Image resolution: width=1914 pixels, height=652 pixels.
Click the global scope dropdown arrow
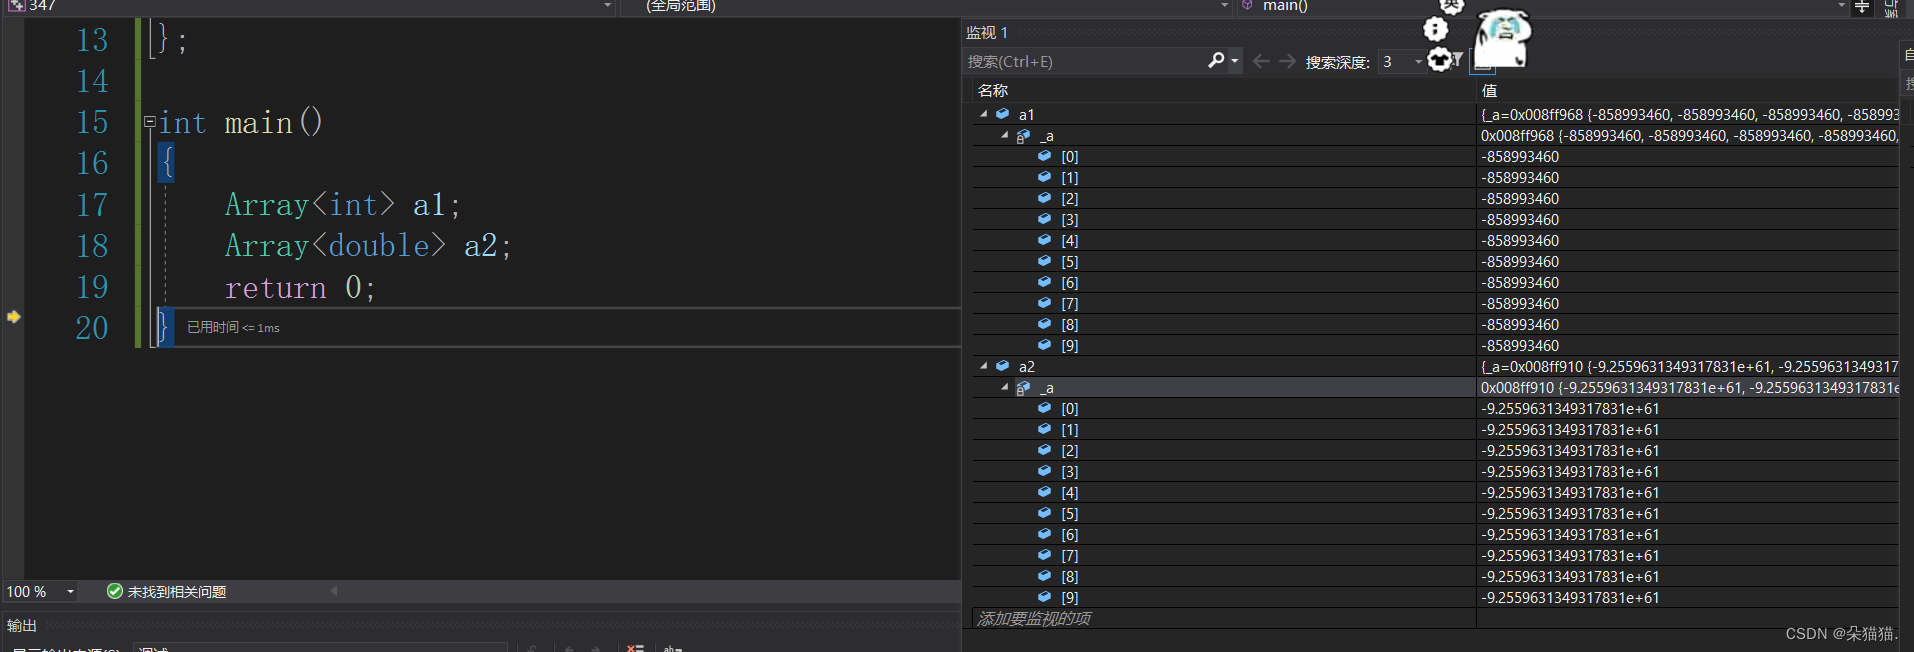pos(1224,6)
